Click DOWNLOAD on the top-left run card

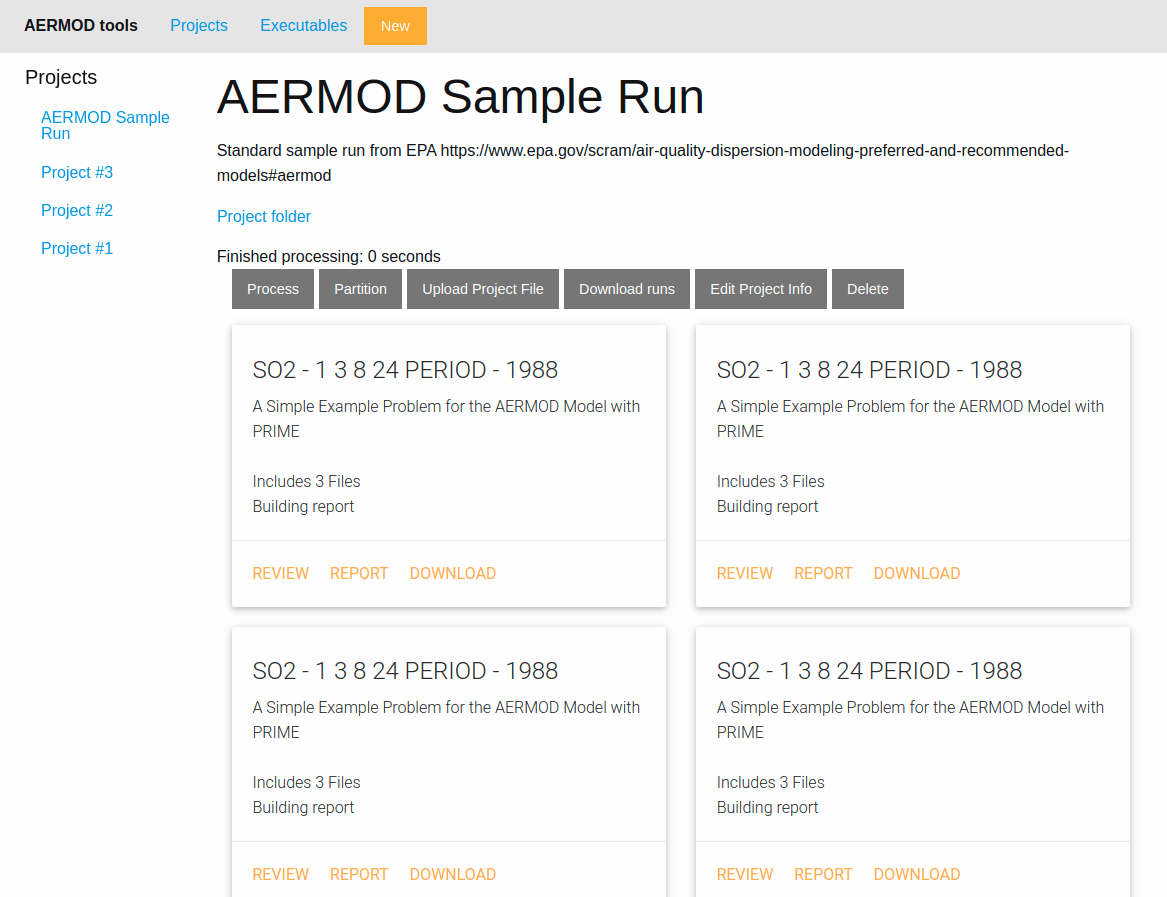coord(453,574)
